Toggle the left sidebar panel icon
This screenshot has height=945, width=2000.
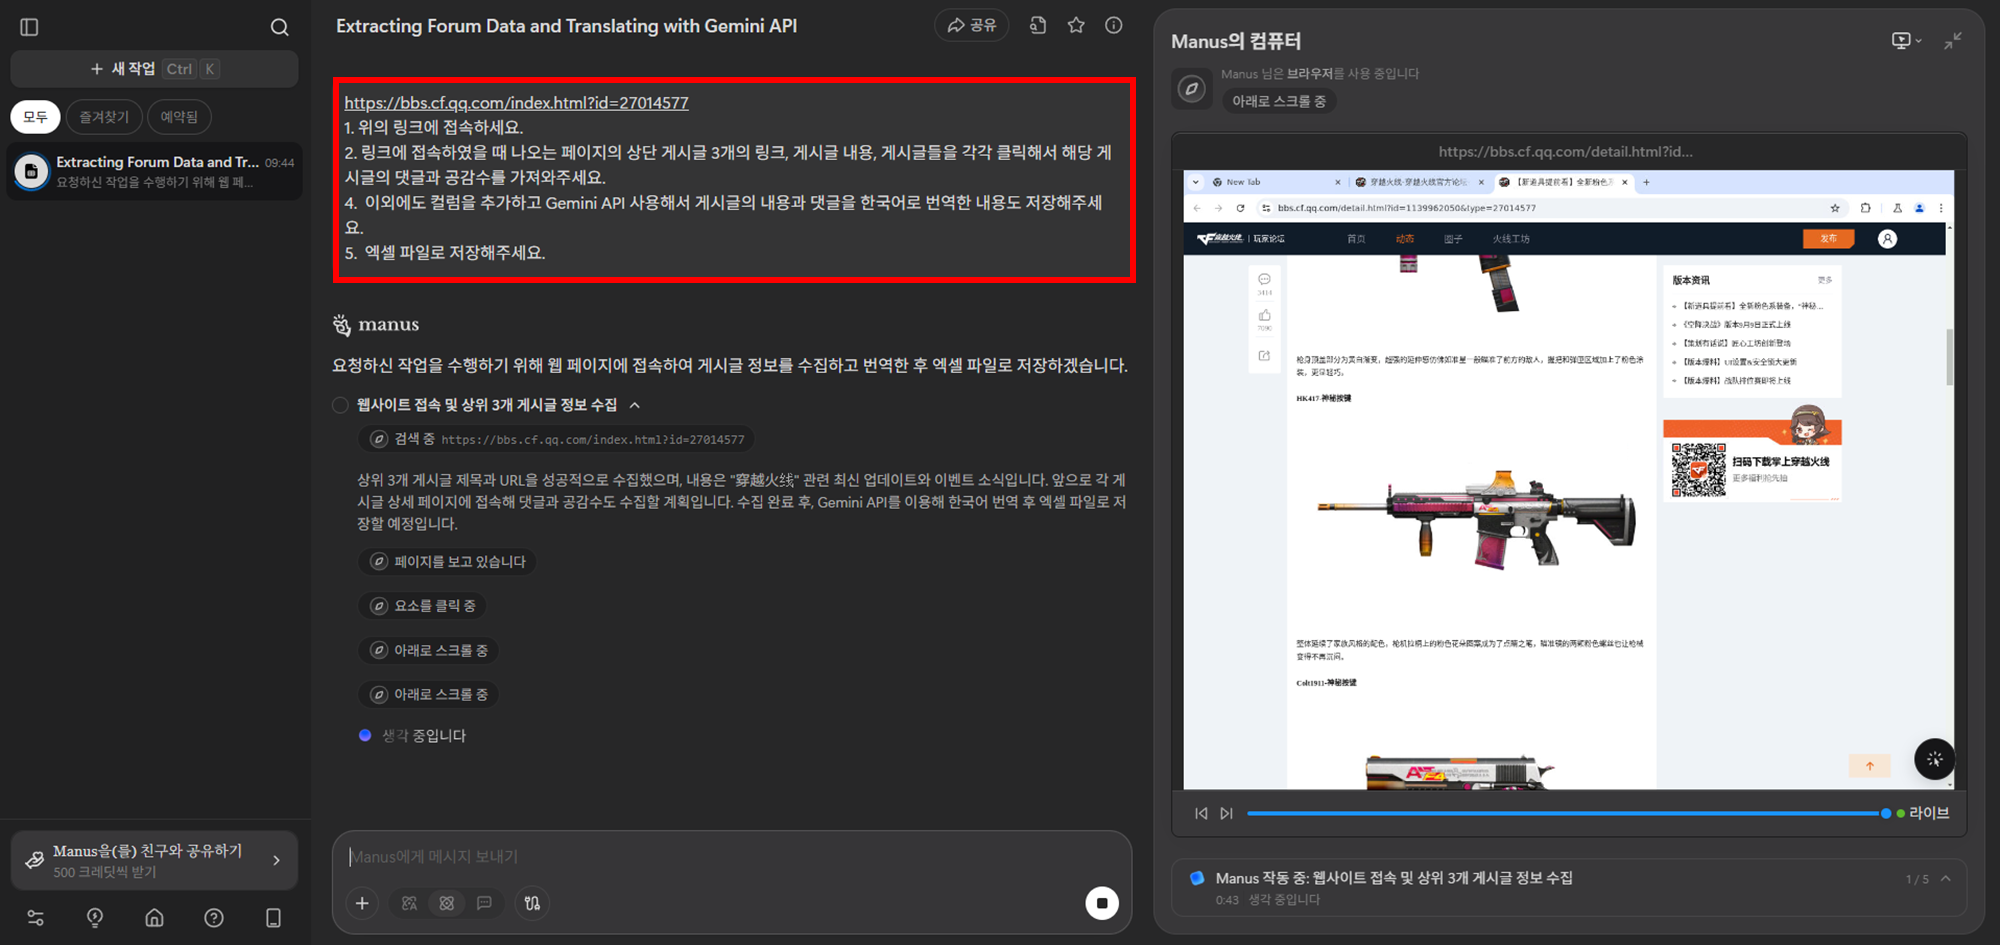29,27
